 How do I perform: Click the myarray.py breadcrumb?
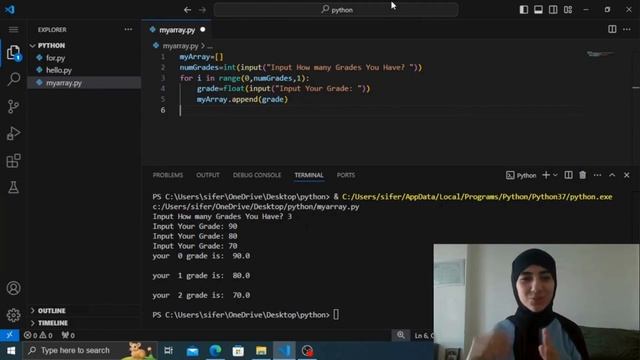pos(180,46)
